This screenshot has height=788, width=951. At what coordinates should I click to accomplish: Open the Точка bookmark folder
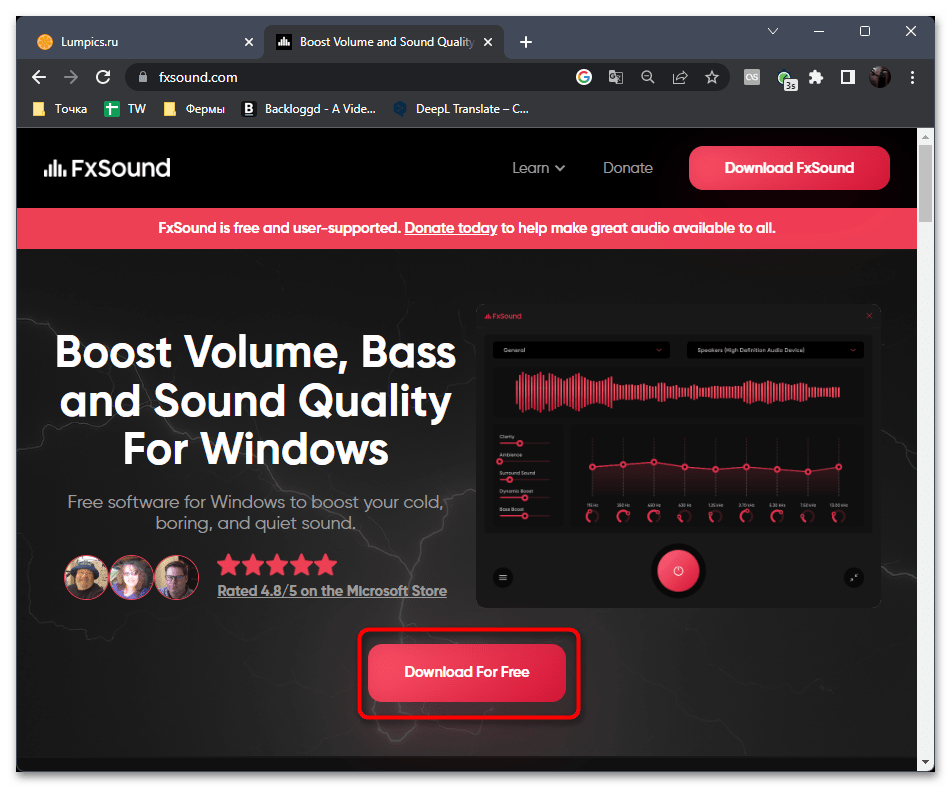(59, 109)
